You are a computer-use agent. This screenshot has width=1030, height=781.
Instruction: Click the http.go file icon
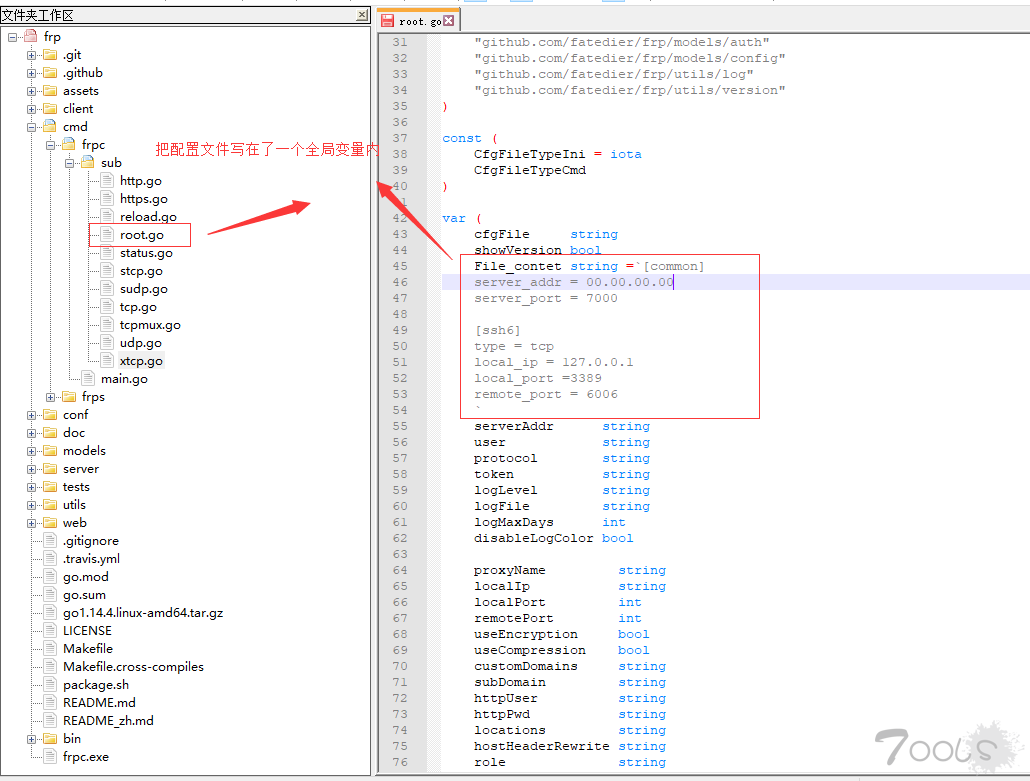pos(107,181)
